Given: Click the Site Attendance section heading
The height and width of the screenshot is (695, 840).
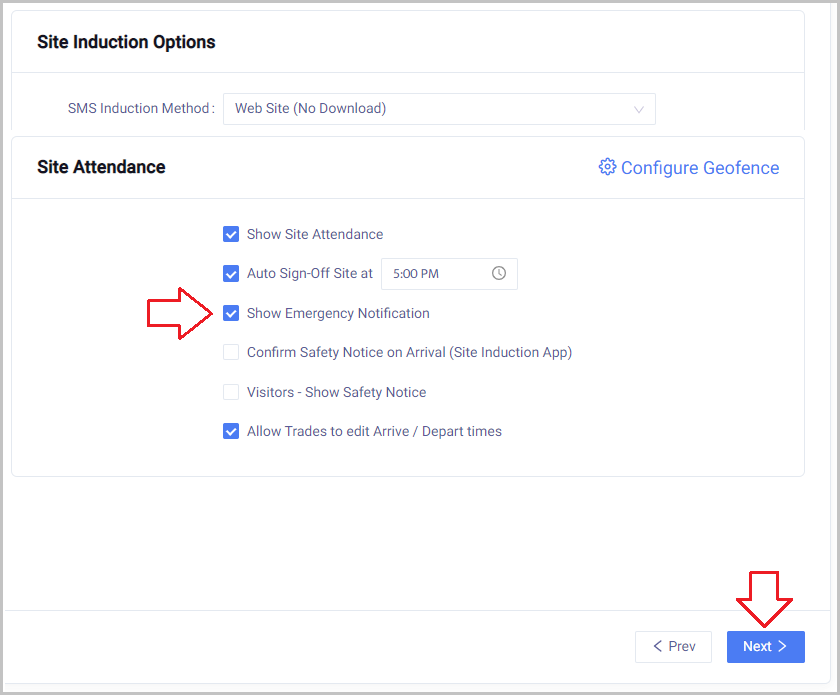Looking at the screenshot, I should pos(101,167).
